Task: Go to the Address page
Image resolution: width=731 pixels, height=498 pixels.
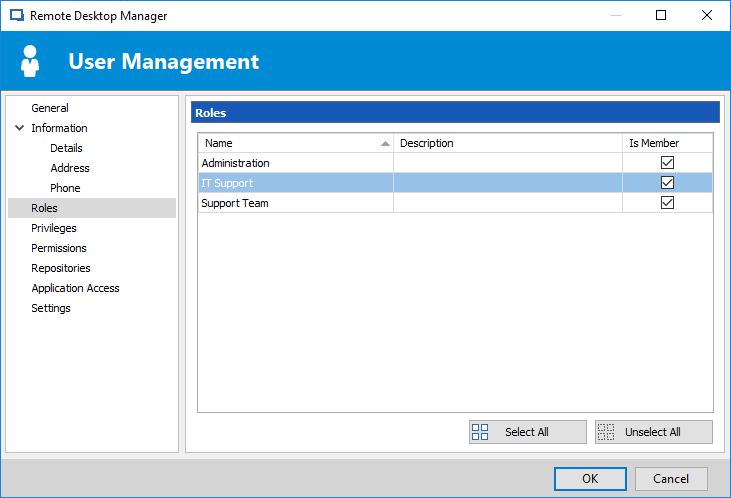Action: pyautogui.click(x=70, y=168)
